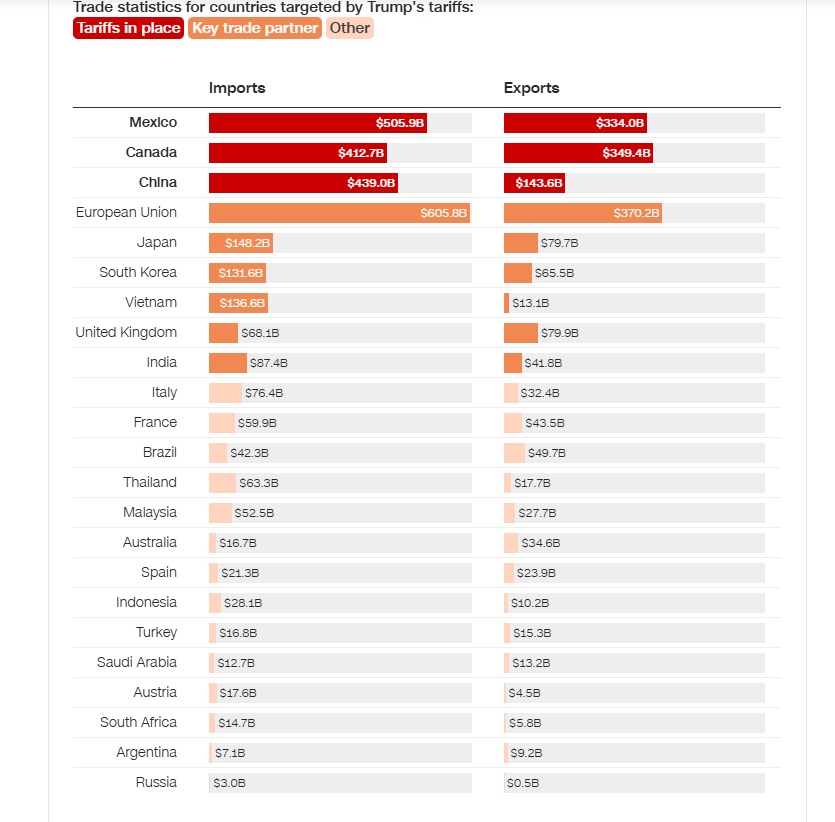Click European Union's $605.8B imports bar
The width and height of the screenshot is (835, 822).
point(339,213)
